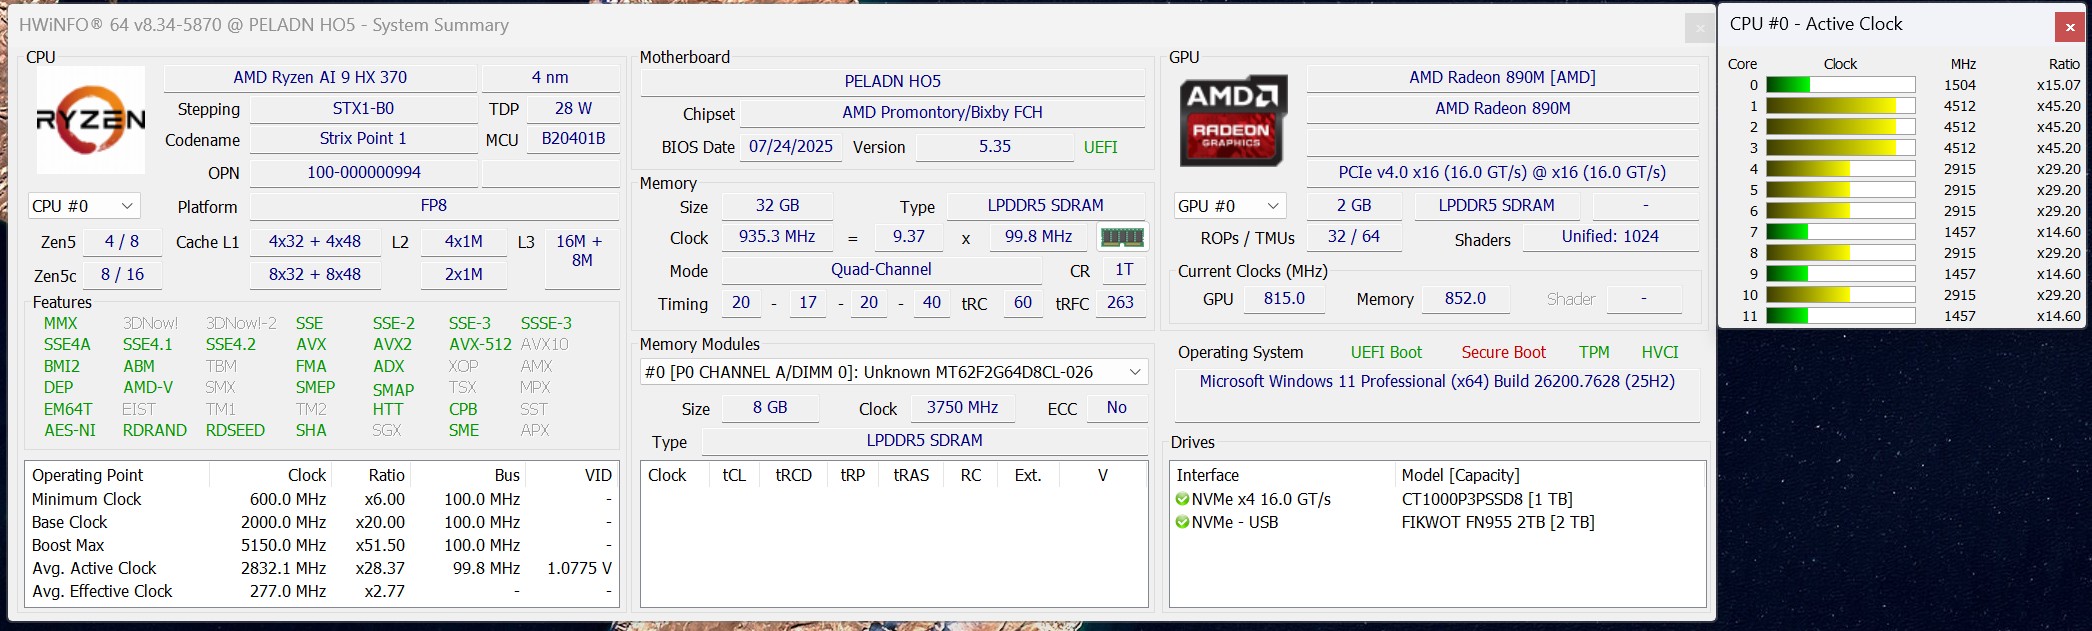Click the AMD Radeon 890M [AMD] name field
Image resolution: width=2092 pixels, height=631 pixels.
1502,77
